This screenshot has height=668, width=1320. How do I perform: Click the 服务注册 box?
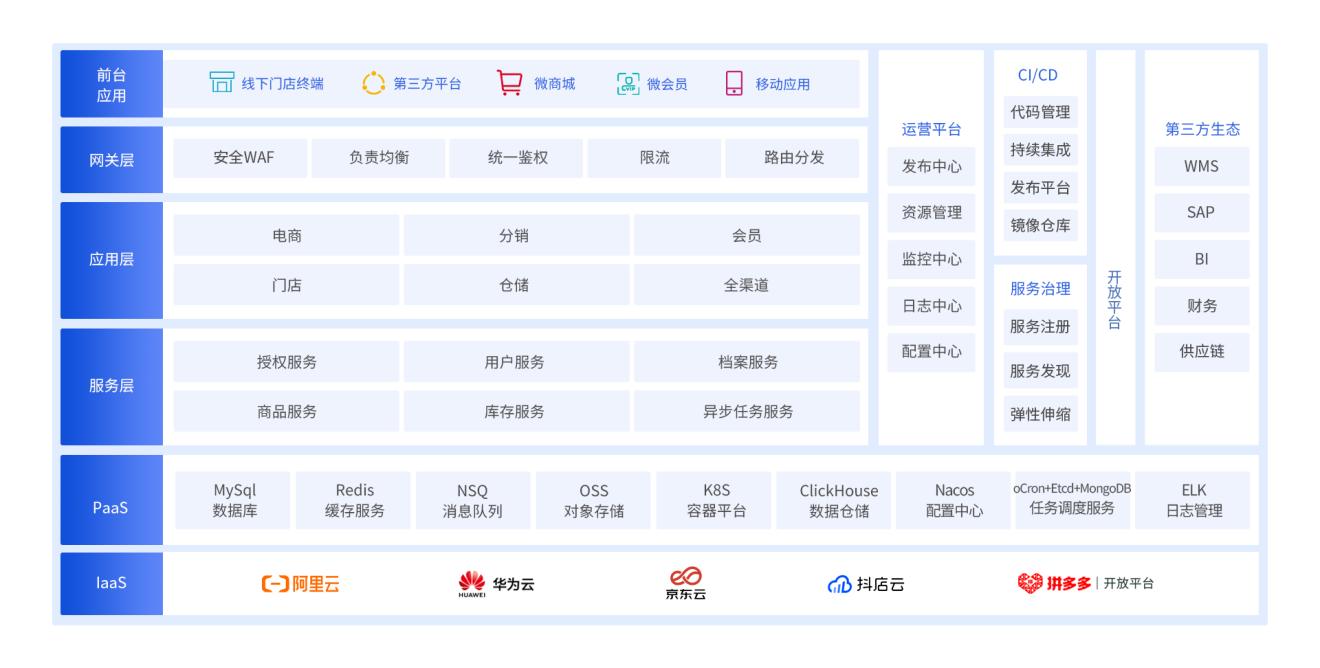pyautogui.click(x=1040, y=326)
